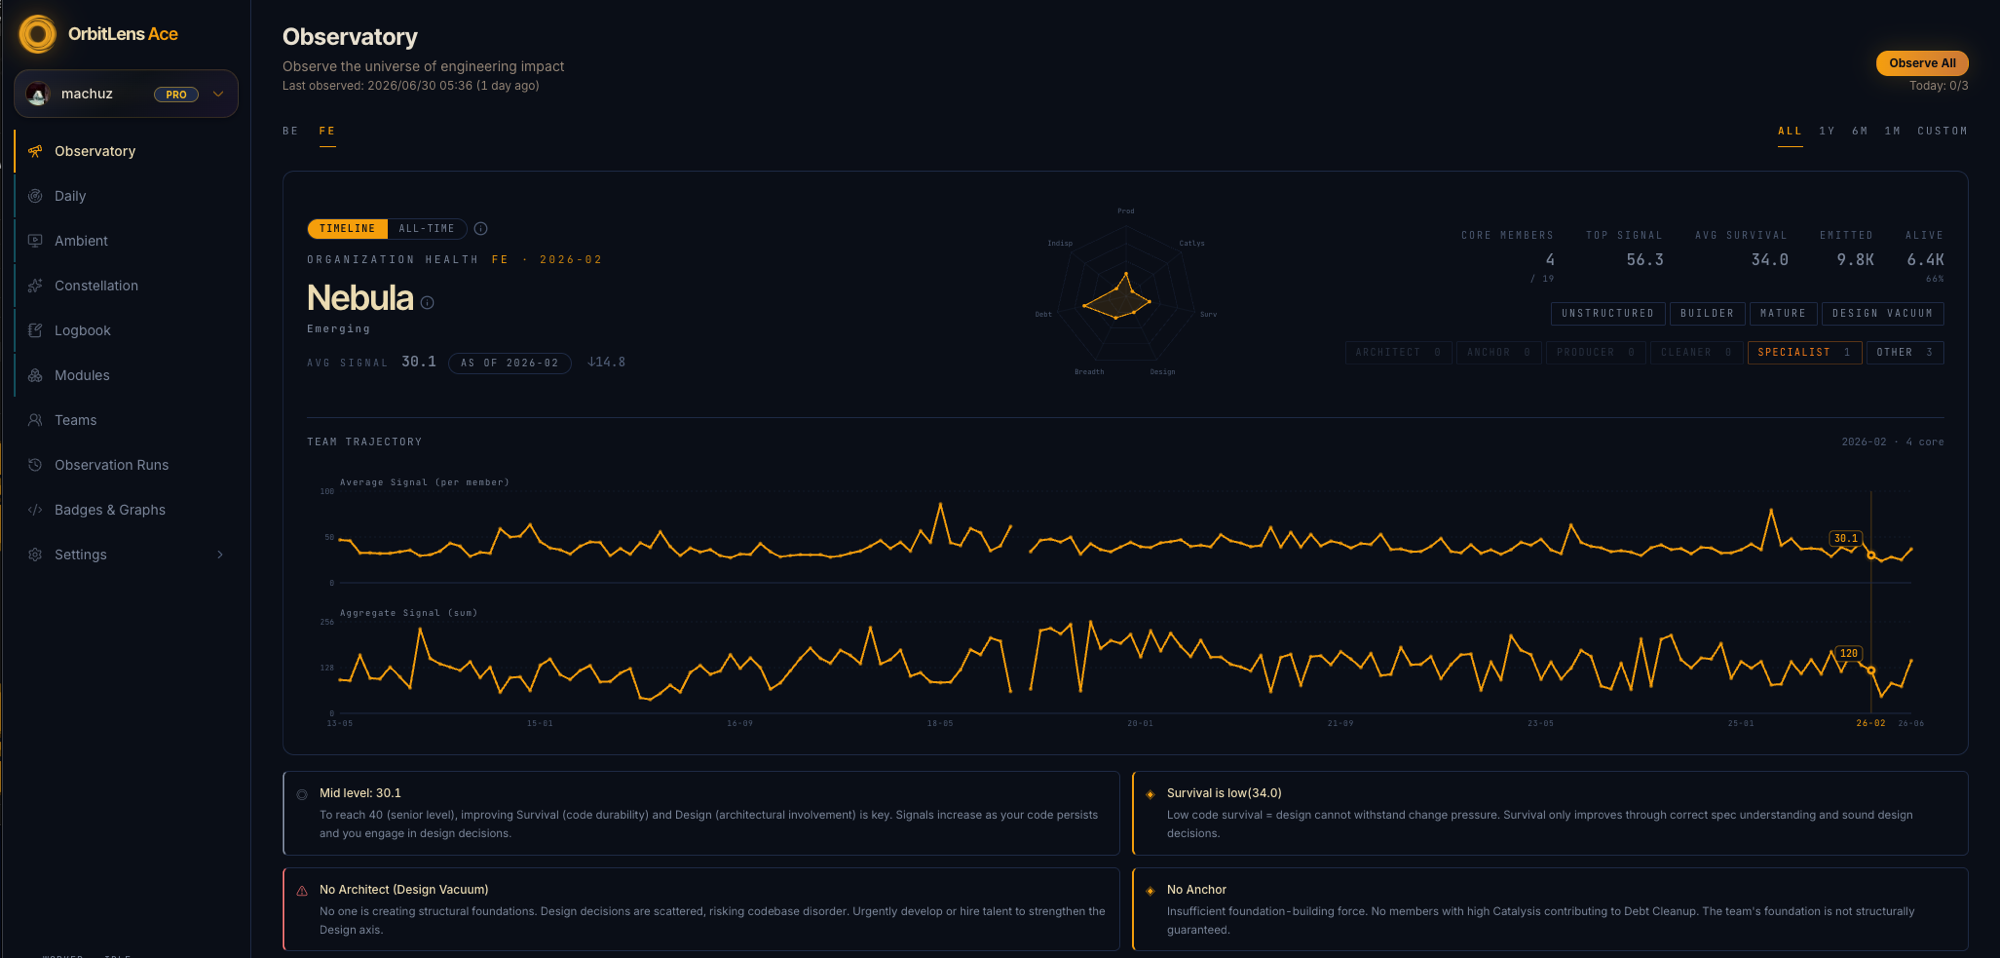This screenshot has height=958, width=2000.
Task: Click the Emitted value 9.8K
Action: [x=1855, y=260]
